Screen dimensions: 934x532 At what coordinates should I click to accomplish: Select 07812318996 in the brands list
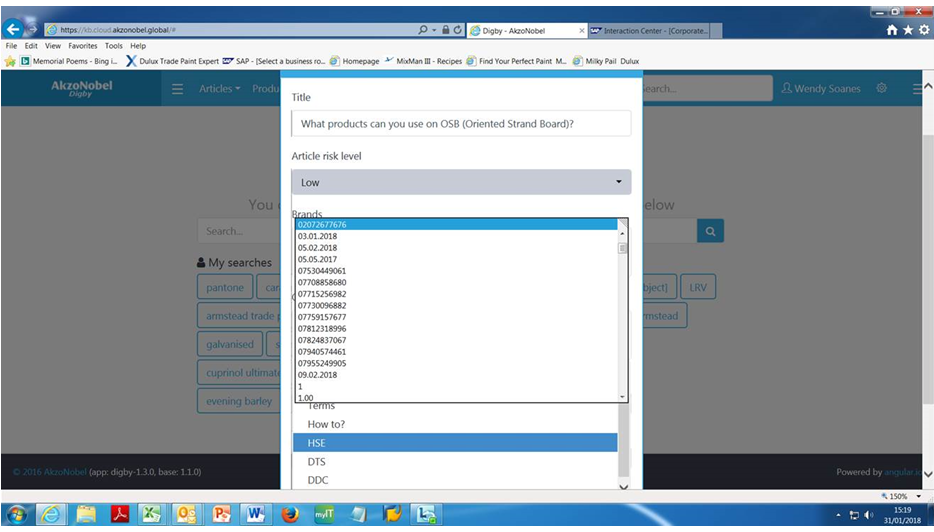click(456, 328)
